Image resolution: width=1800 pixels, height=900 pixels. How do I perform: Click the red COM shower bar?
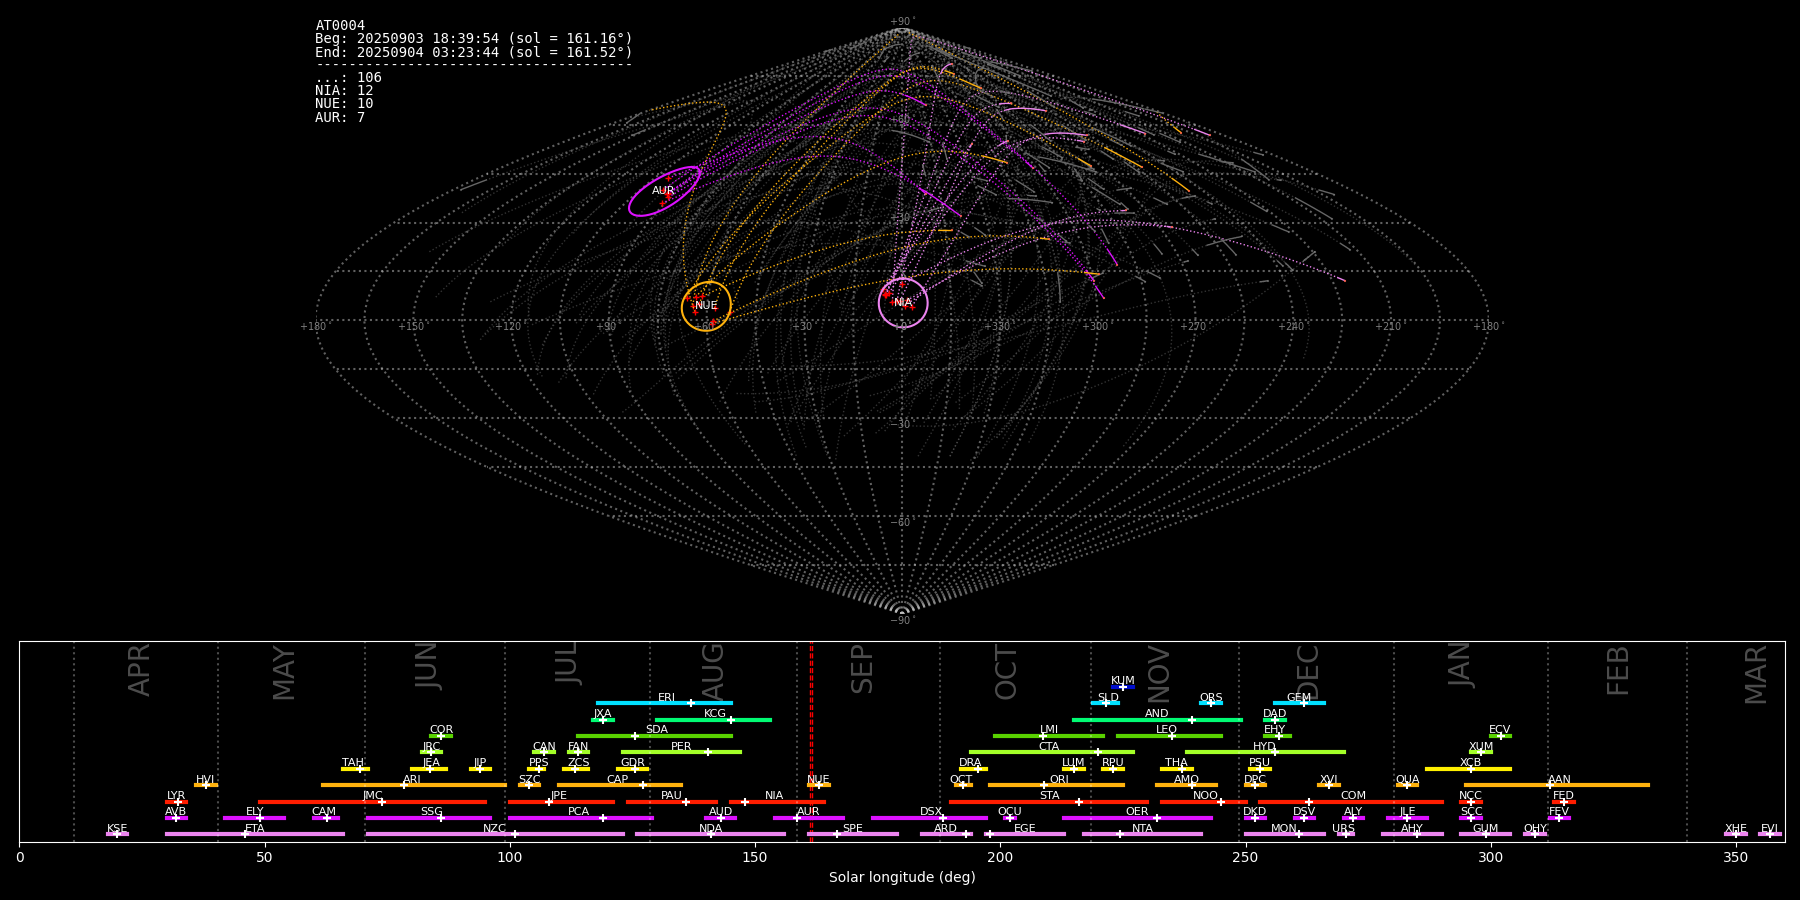point(1351,801)
